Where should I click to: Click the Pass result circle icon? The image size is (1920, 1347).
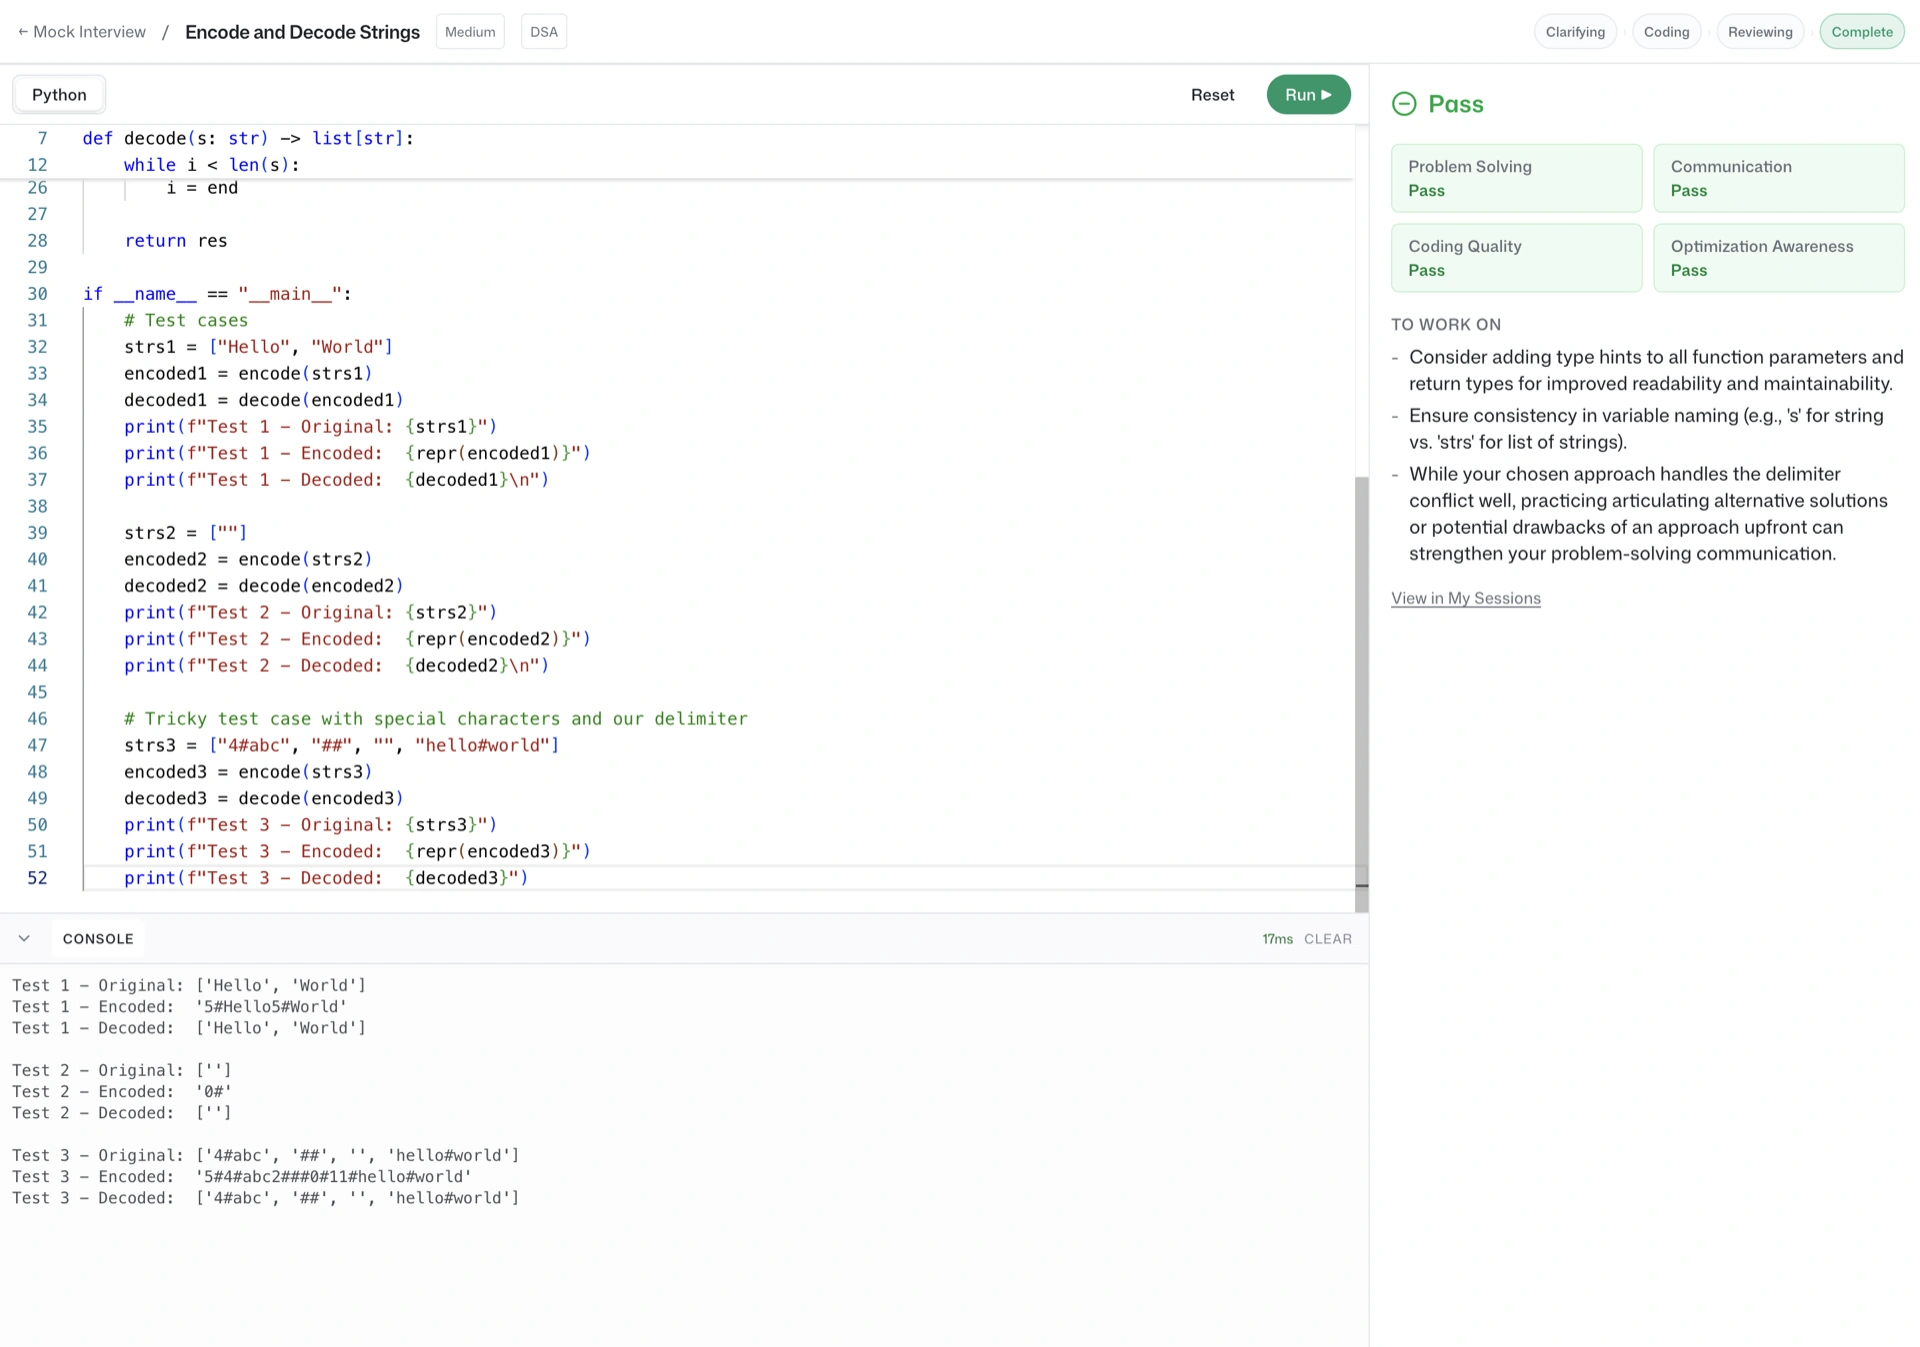[1404, 104]
